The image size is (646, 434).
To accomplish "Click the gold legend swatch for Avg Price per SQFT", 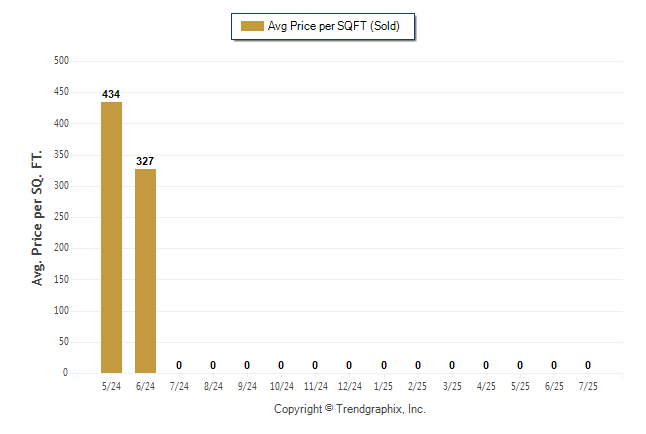I will click(252, 26).
